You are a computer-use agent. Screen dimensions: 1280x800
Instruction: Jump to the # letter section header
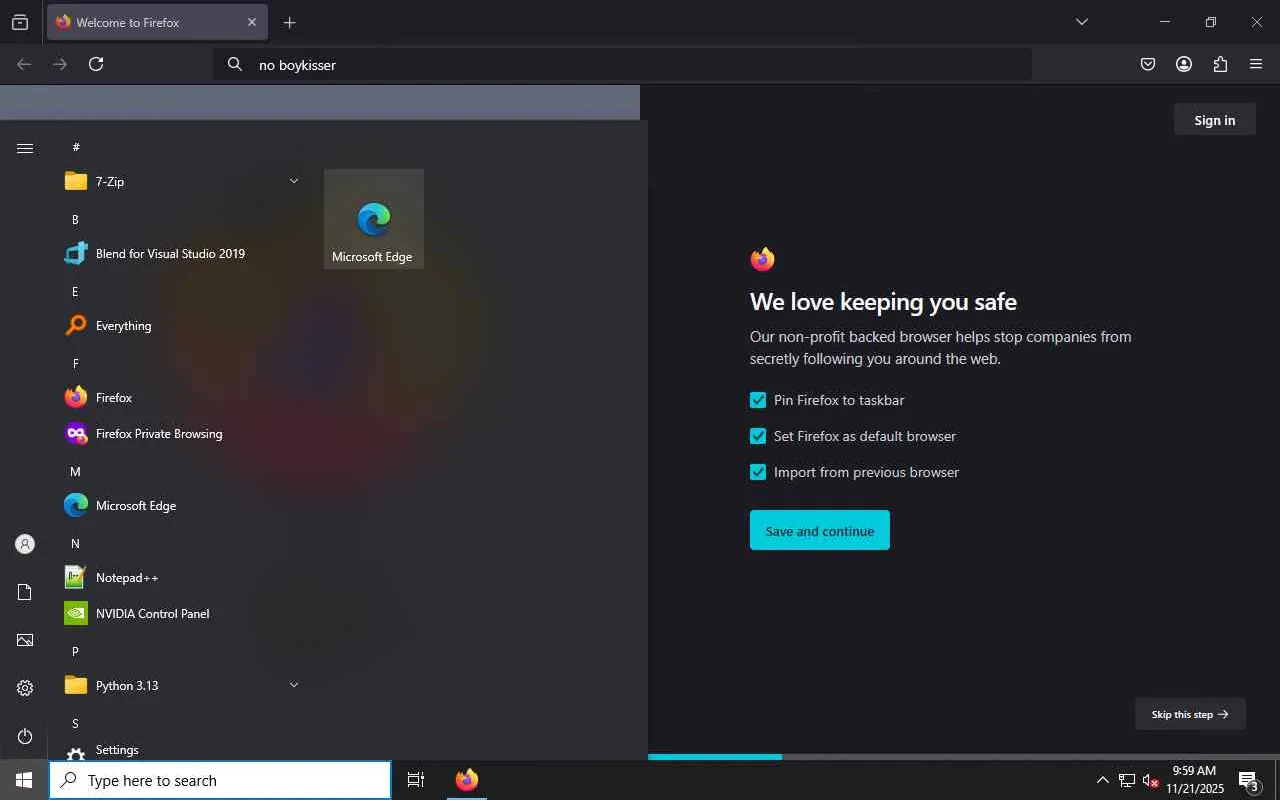[76, 147]
